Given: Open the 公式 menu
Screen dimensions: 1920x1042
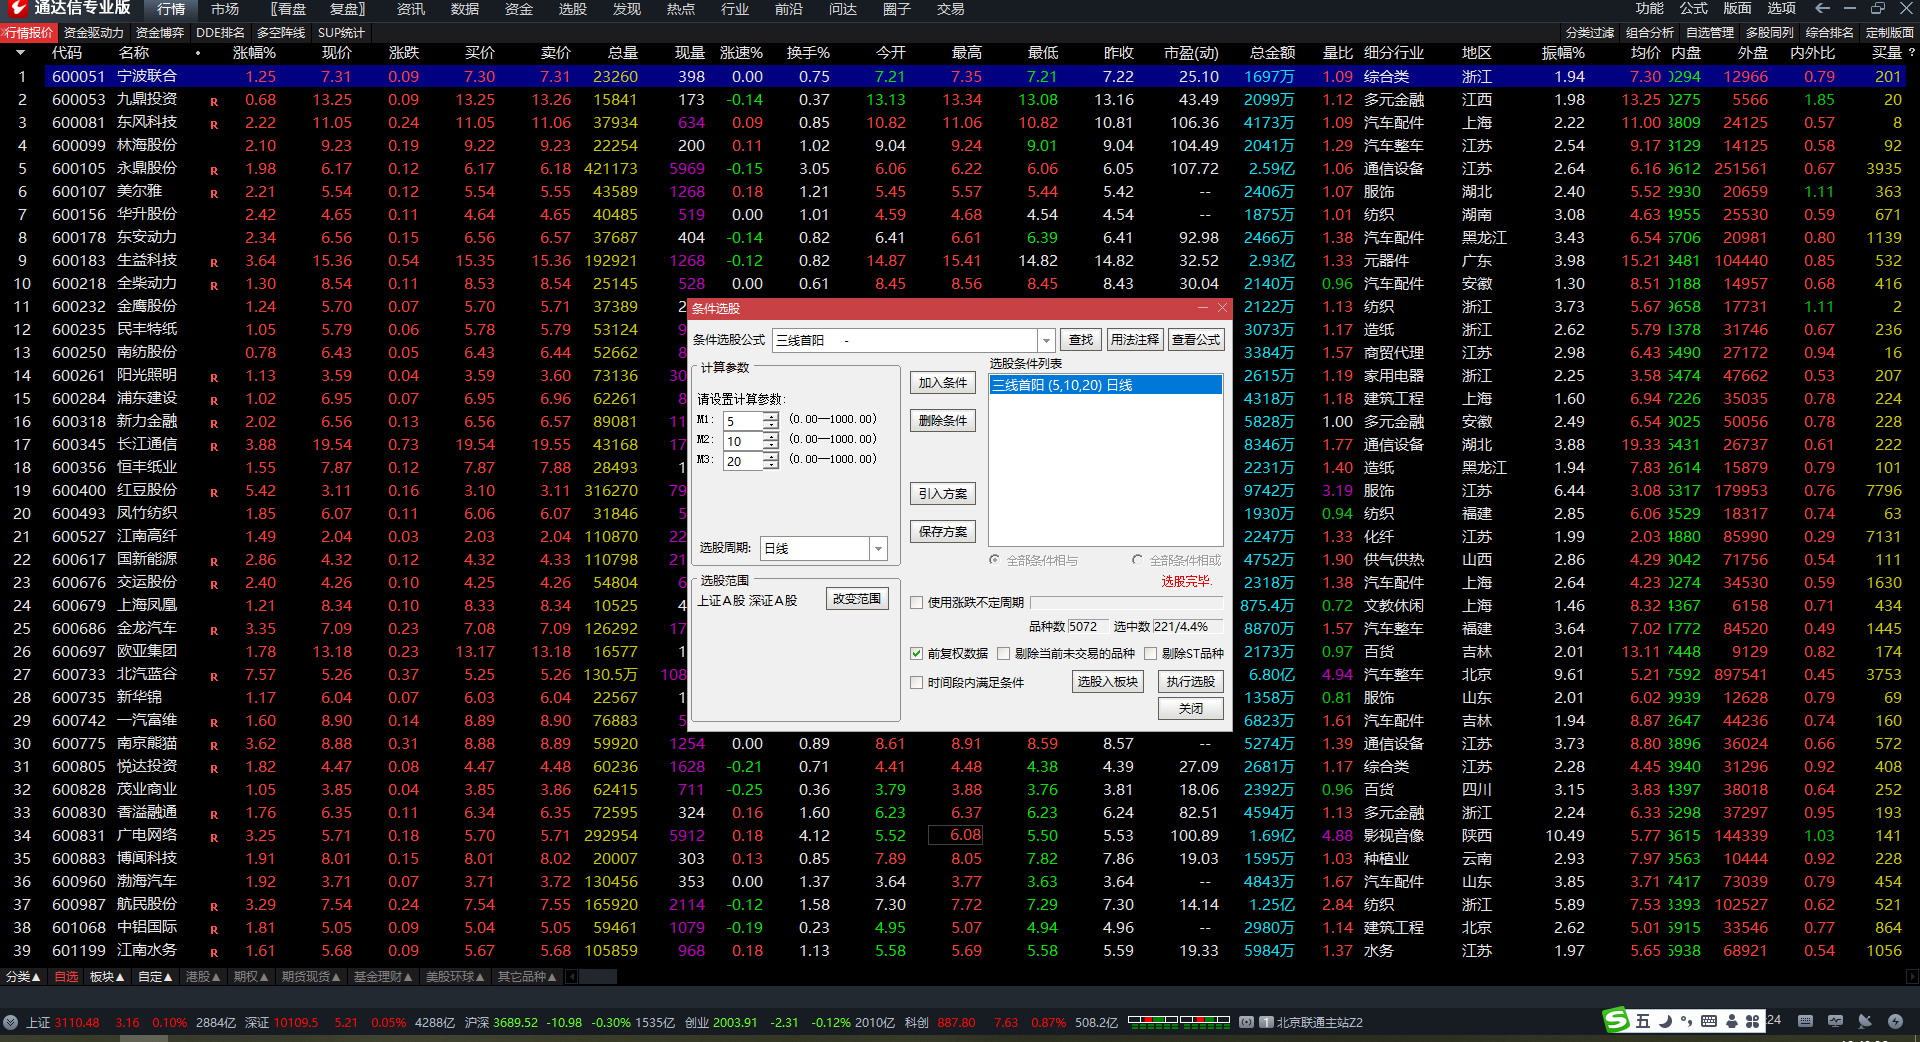Looking at the screenshot, I should click(1694, 9).
